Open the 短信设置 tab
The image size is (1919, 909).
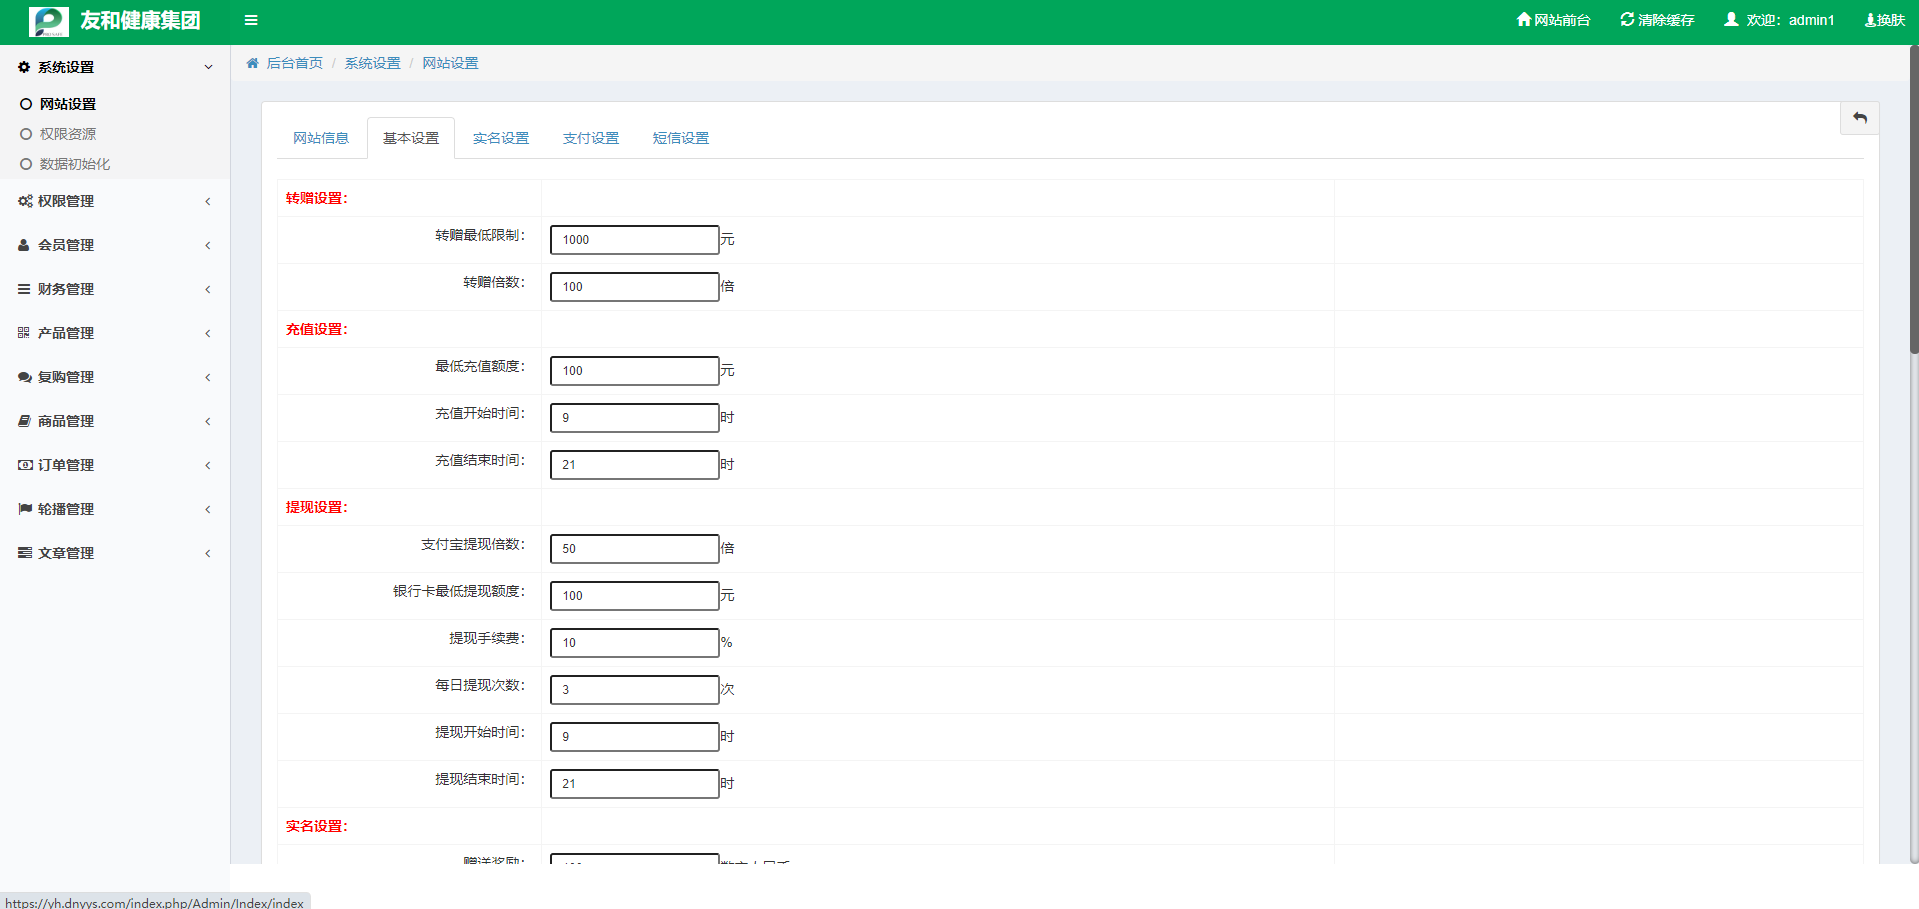pyautogui.click(x=680, y=138)
